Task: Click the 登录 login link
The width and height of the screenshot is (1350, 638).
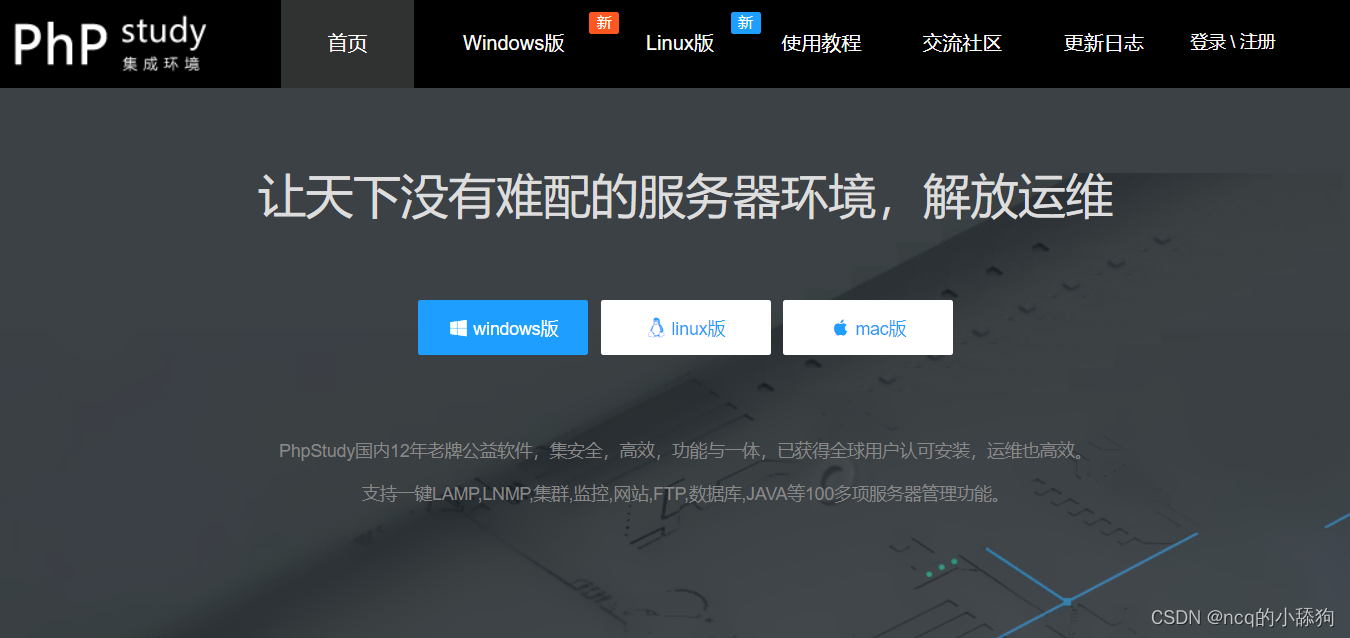Action: 1208,42
